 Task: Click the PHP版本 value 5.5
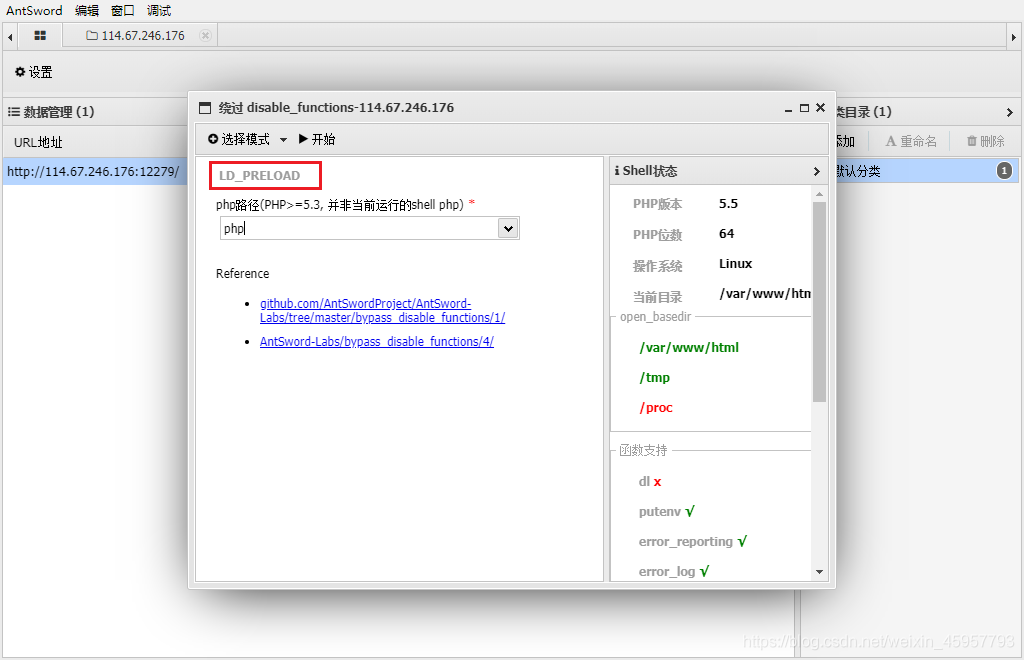click(x=728, y=204)
